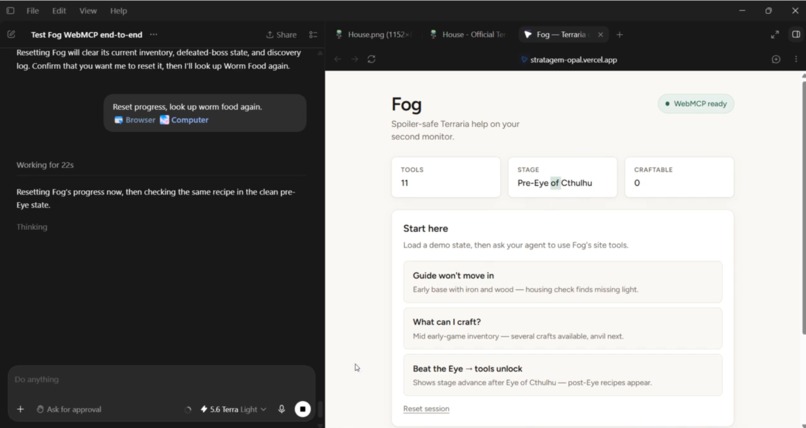Click the Computer tag in the message
The image size is (806, 428).
point(184,120)
